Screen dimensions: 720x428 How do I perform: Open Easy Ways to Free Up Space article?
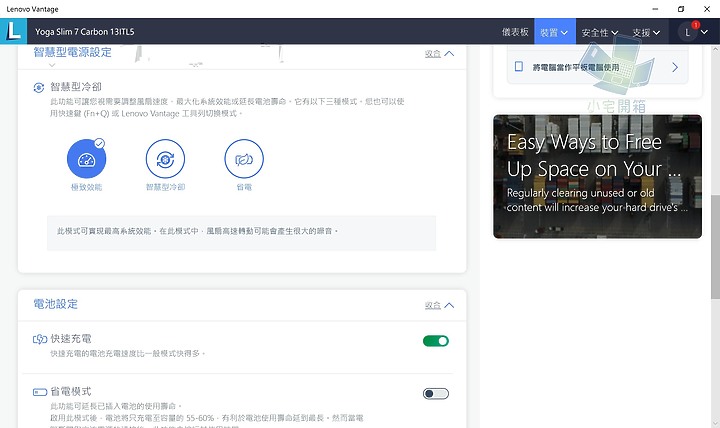pyautogui.click(x=597, y=176)
